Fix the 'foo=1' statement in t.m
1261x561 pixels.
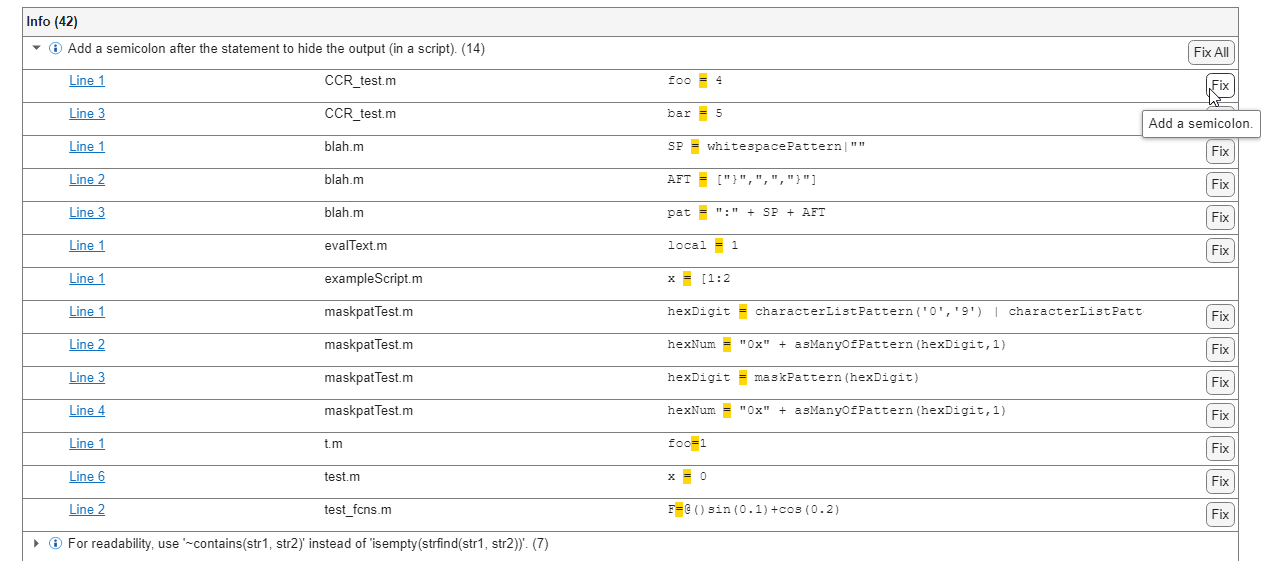coord(1219,449)
